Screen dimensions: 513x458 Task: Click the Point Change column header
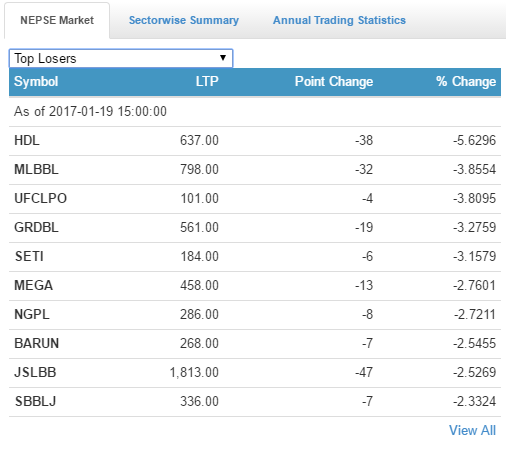click(x=334, y=82)
